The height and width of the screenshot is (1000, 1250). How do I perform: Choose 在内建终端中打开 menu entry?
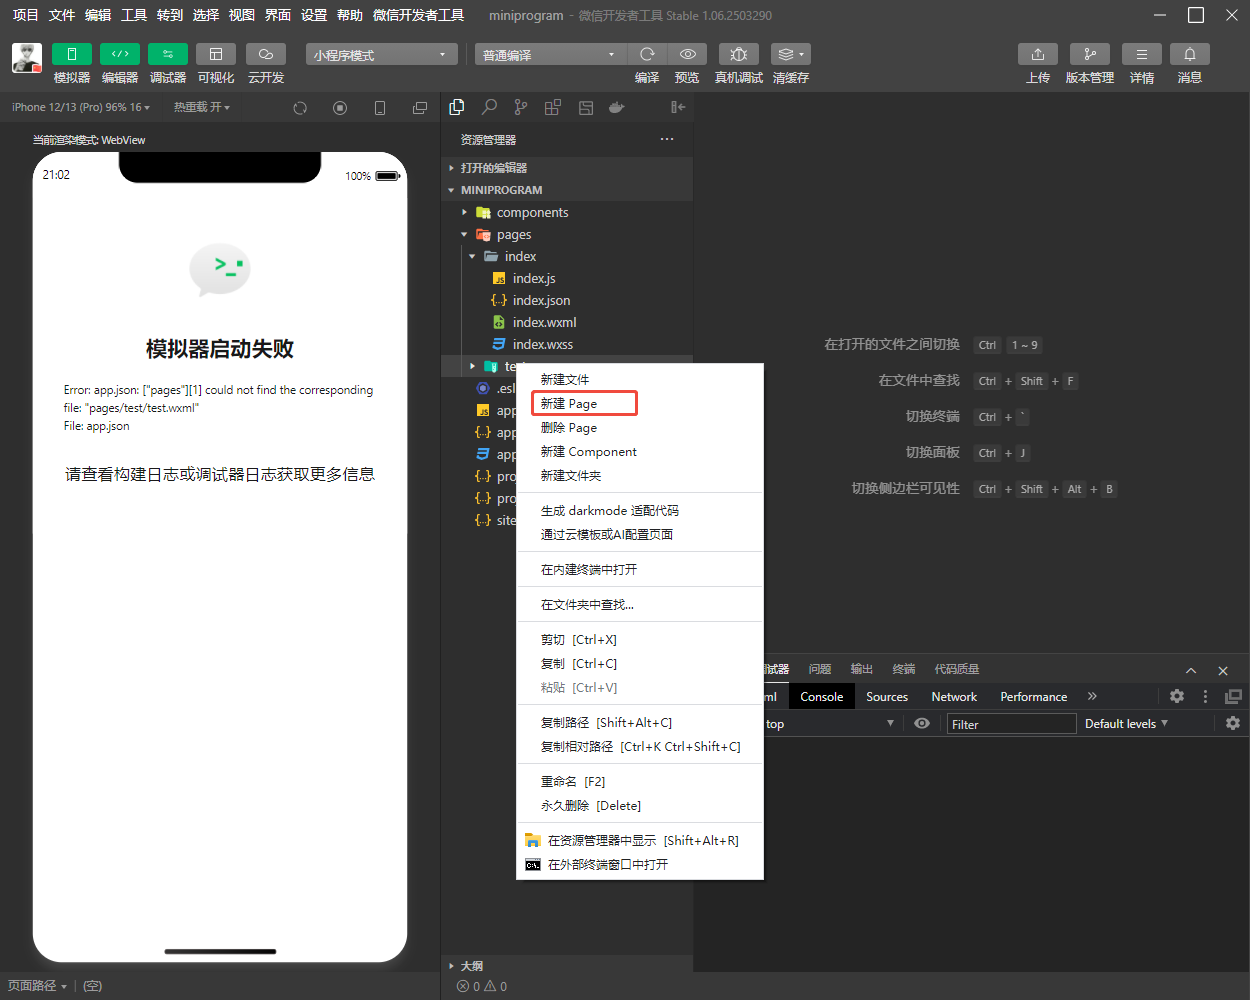640,569
